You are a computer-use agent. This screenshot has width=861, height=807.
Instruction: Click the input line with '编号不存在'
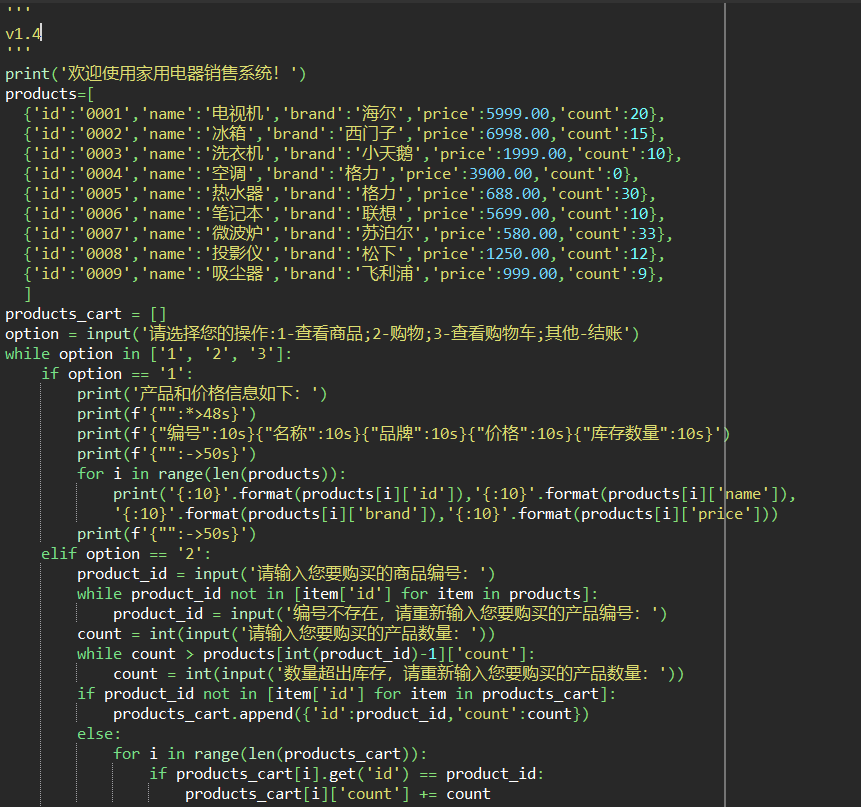(x=390, y=614)
